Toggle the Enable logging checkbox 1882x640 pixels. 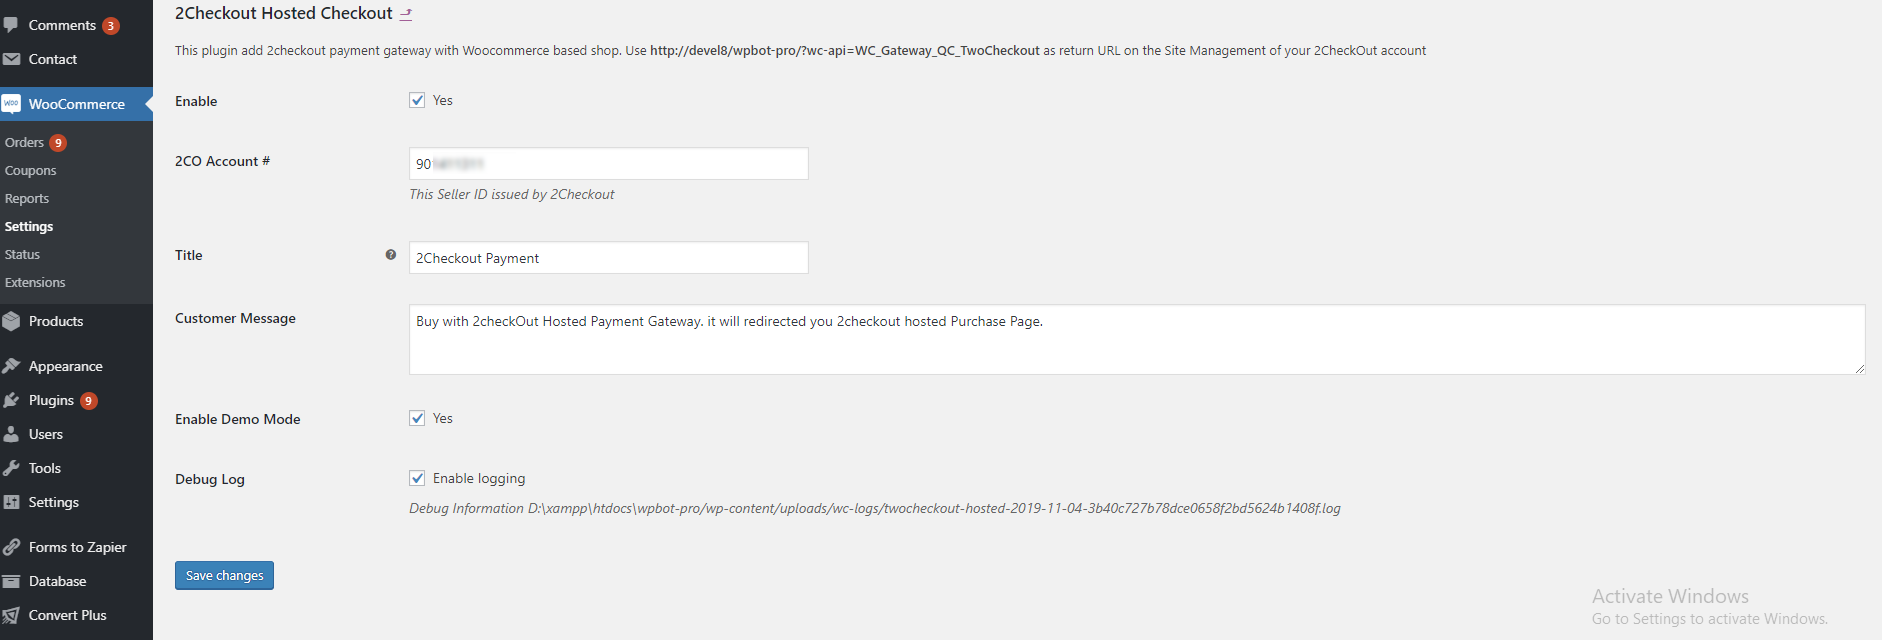[x=417, y=478]
